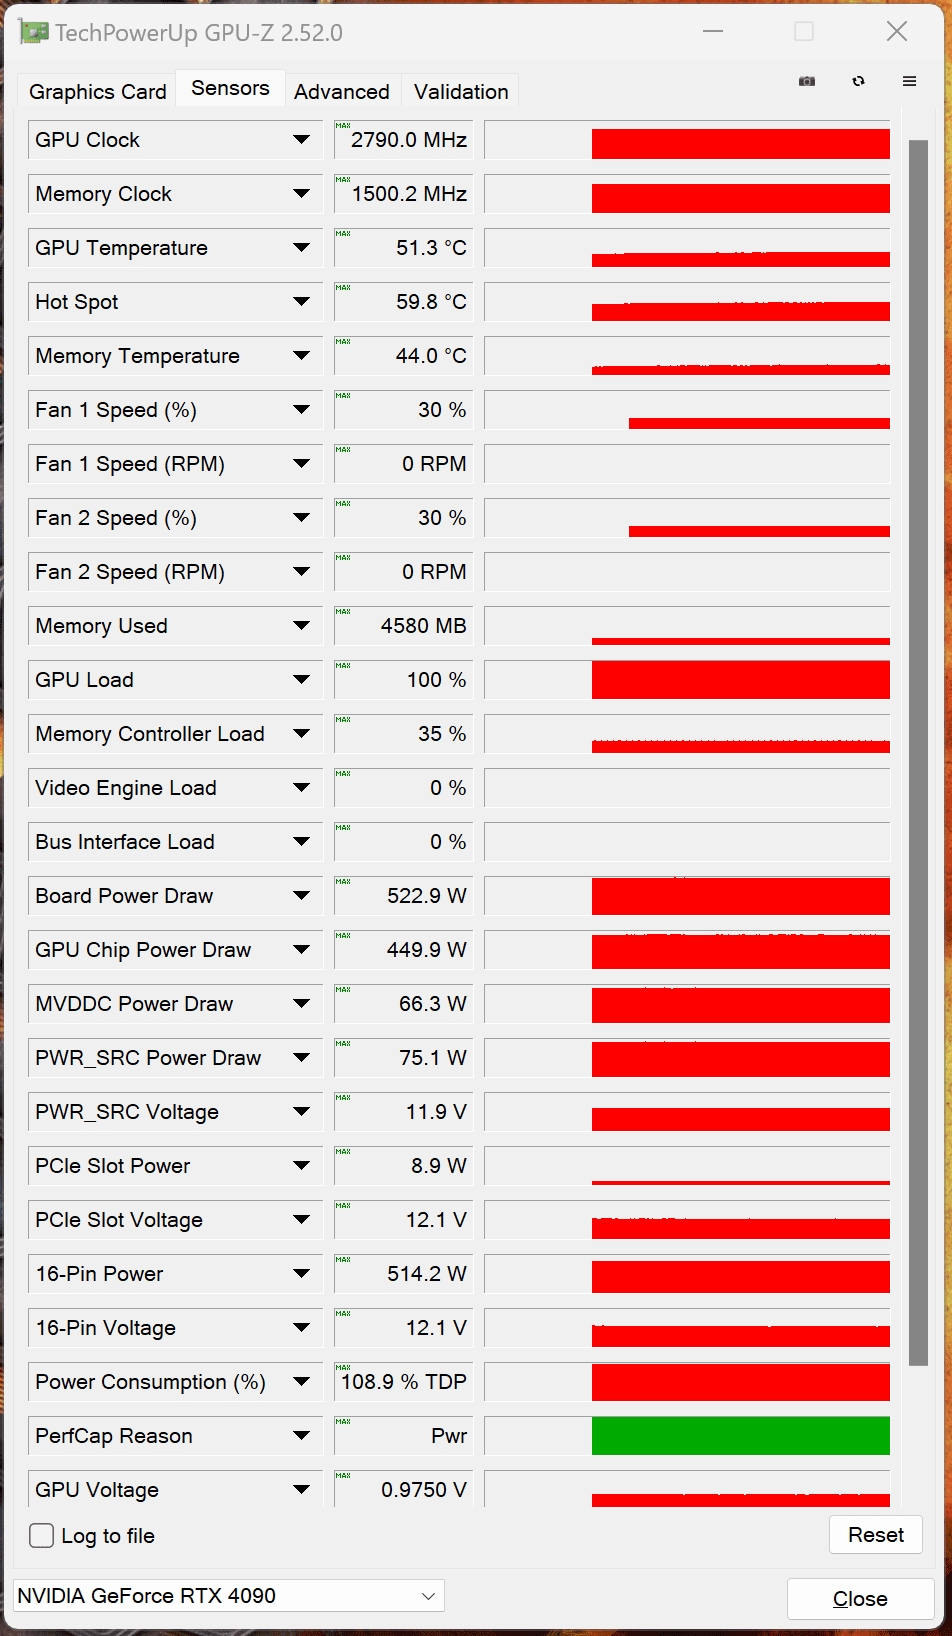This screenshot has width=952, height=1636.
Task: Click the GPU Temperature history graph
Action: pos(687,248)
